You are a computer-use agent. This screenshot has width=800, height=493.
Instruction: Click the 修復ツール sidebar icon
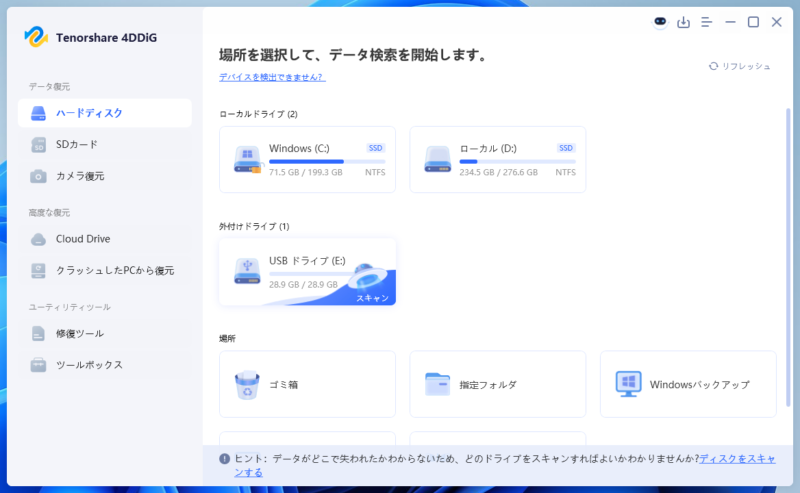(x=38, y=333)
